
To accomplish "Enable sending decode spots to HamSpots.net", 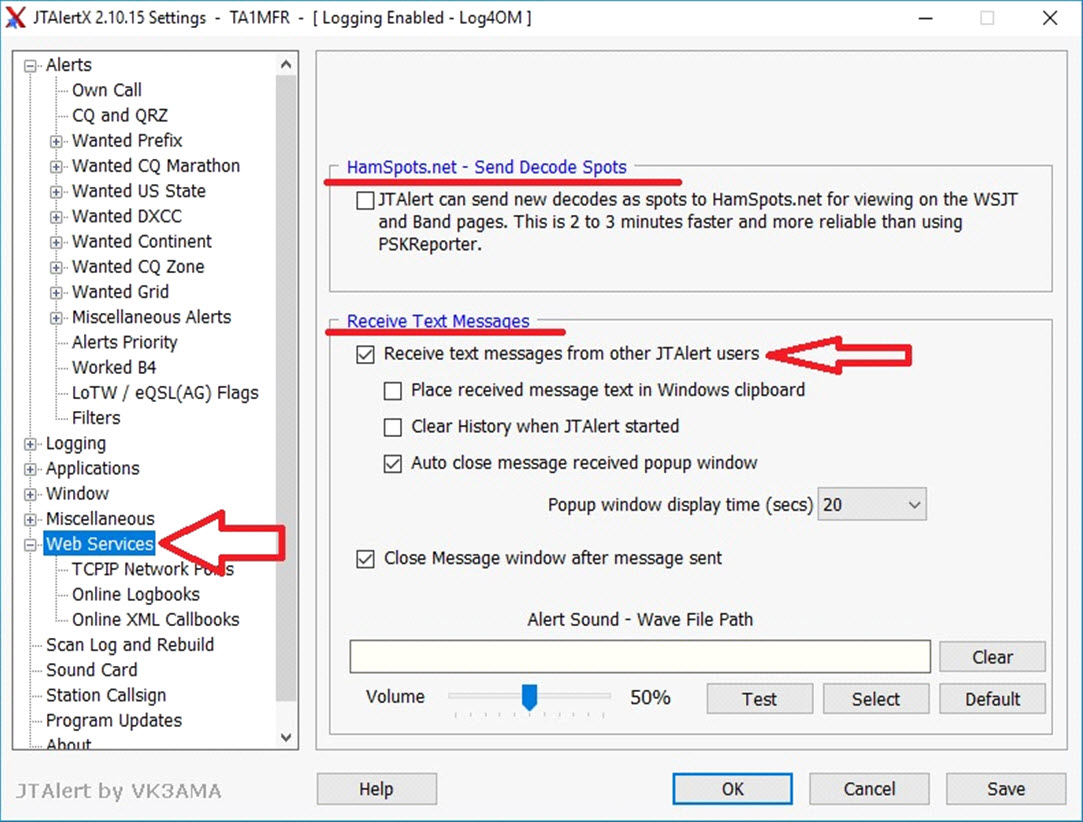I will pos(365,201).
